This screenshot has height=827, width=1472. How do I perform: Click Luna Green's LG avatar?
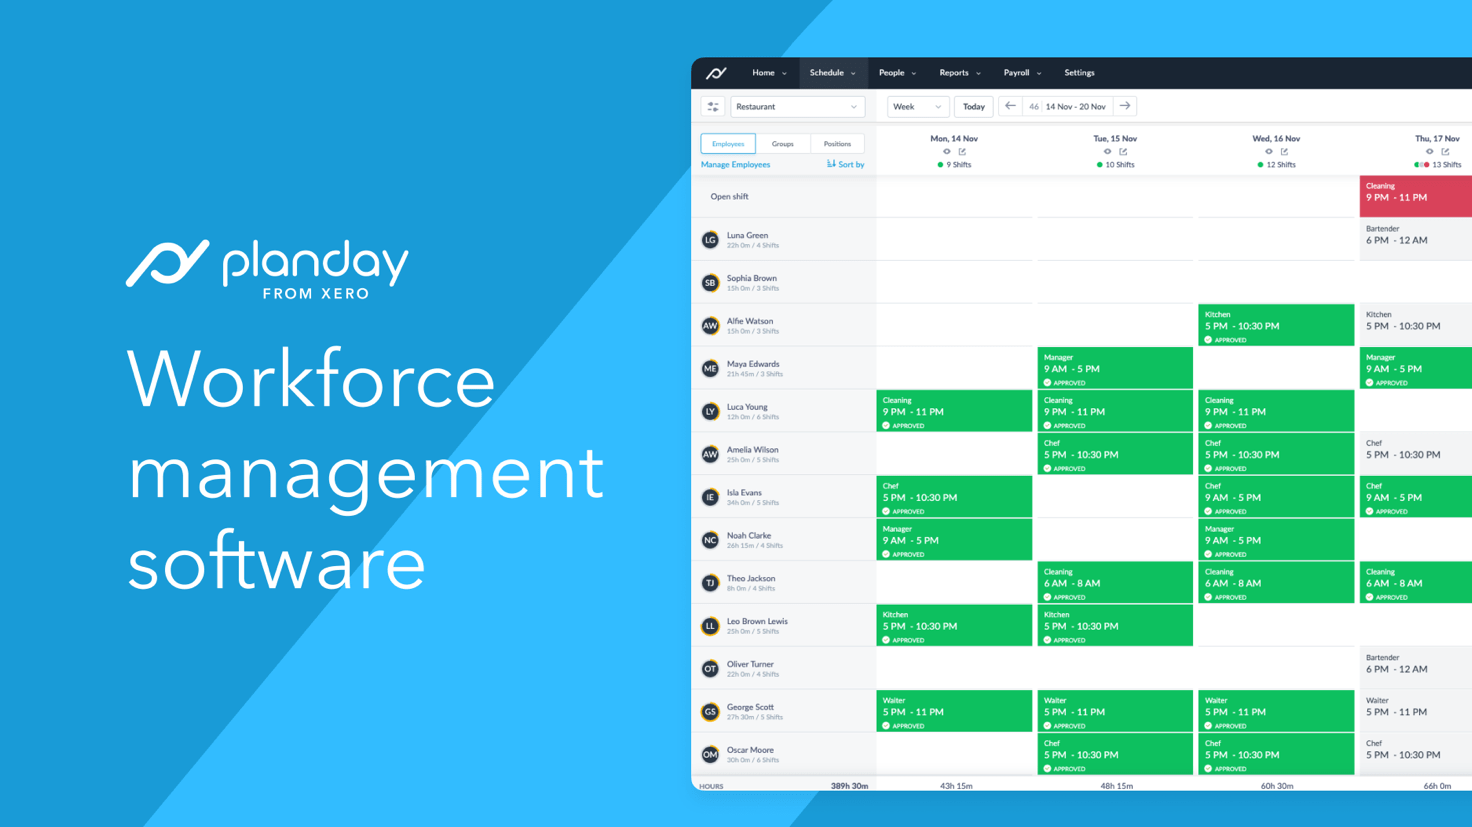click(x=710, y=240)
